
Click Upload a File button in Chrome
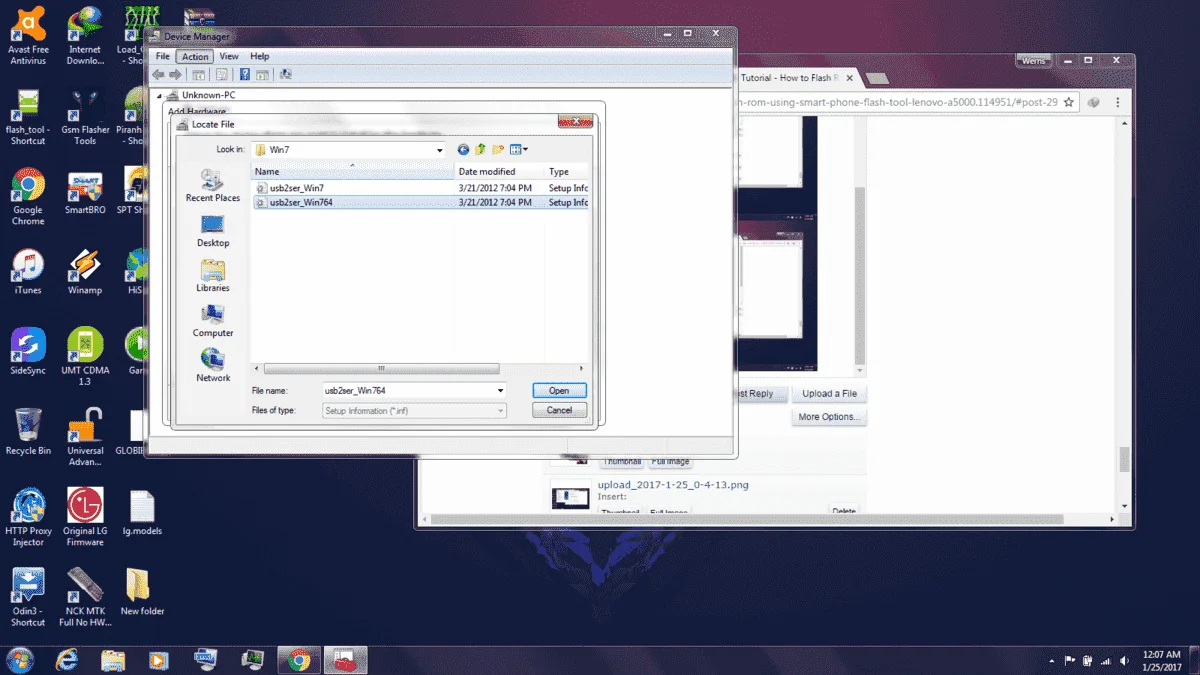830,394
